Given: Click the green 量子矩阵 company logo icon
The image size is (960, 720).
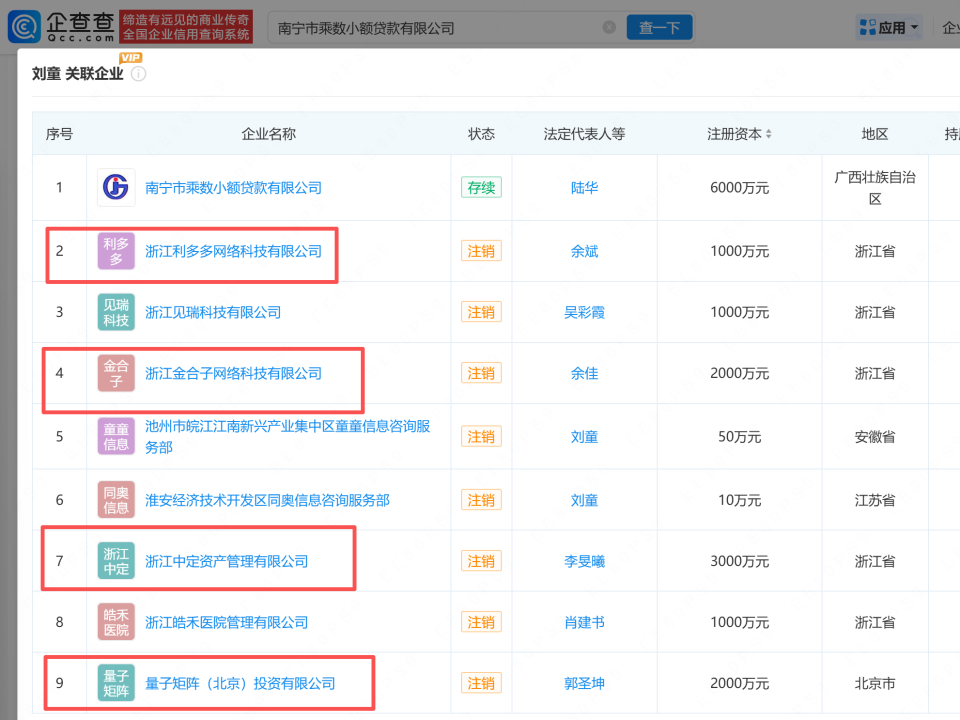Looking at the screenshot, I should [x=115, y=683].
